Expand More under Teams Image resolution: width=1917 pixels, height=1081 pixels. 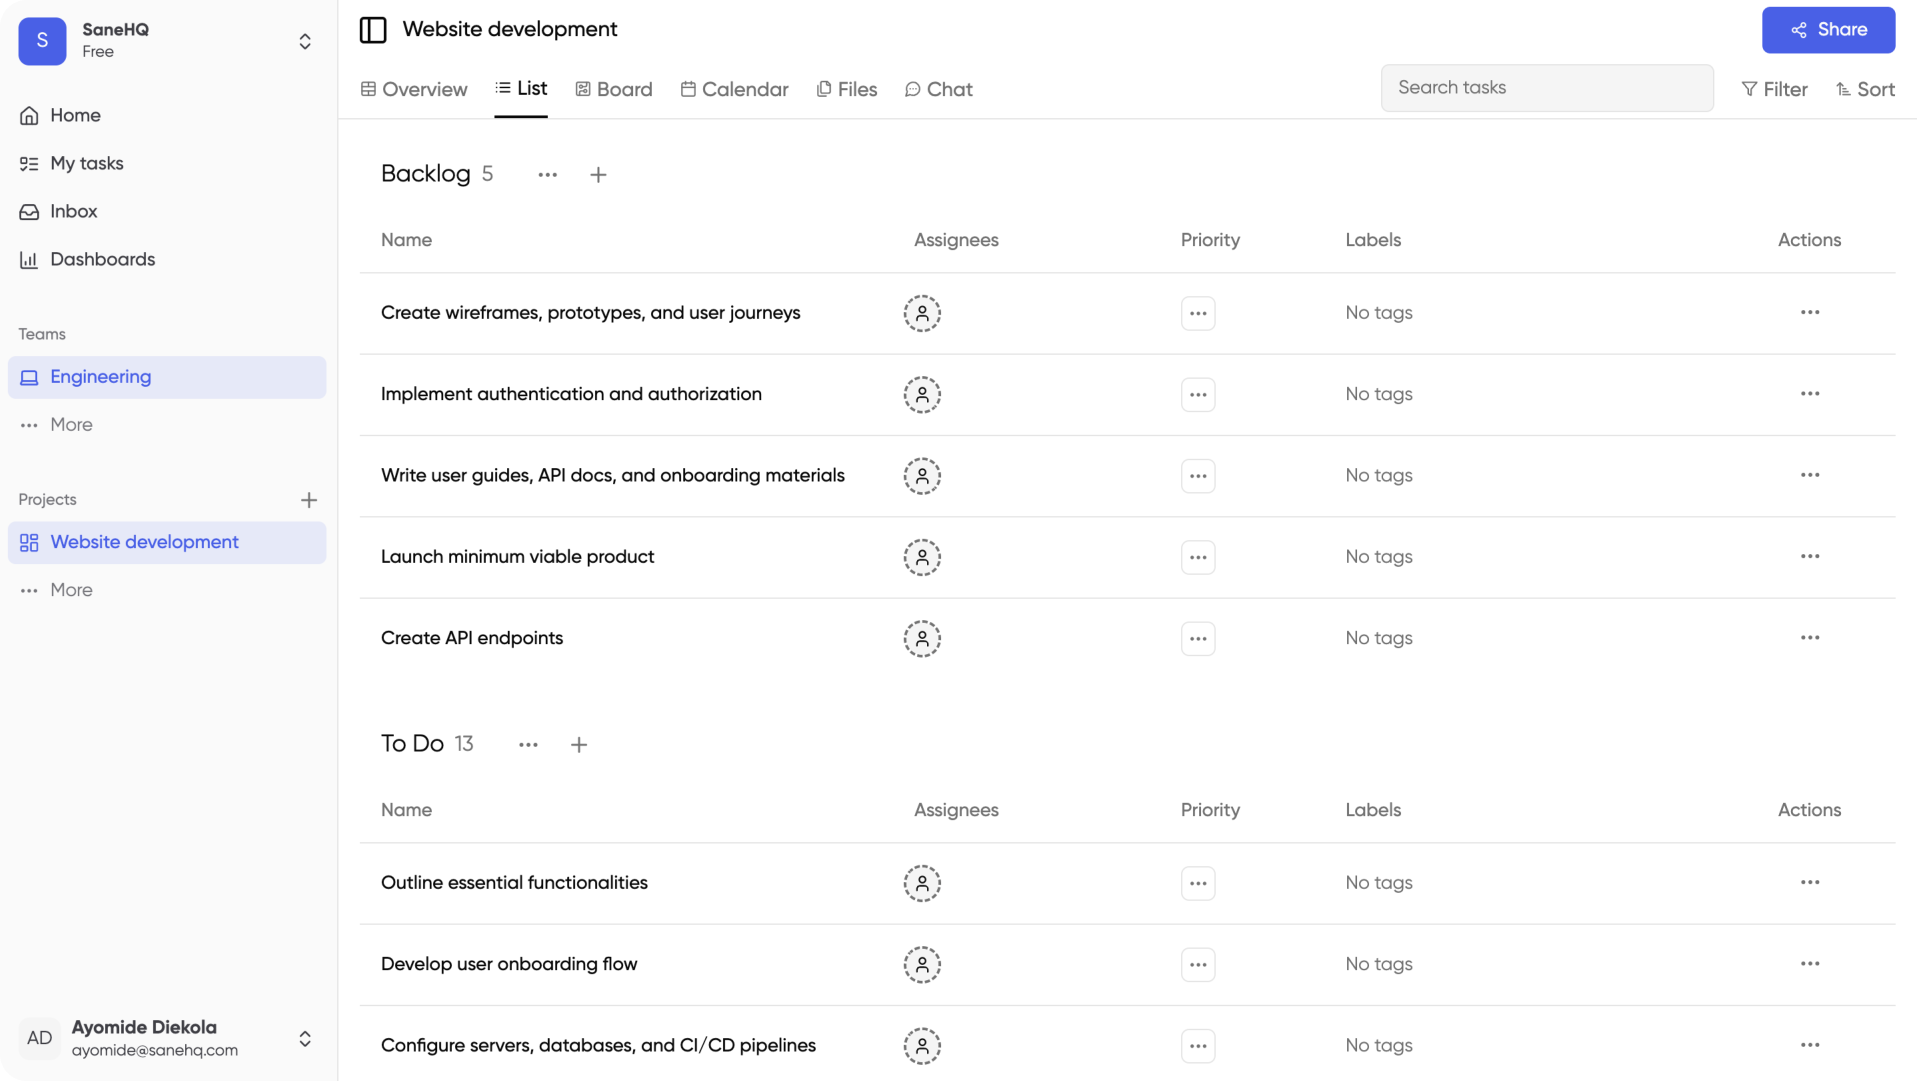(x=71, y=425)
